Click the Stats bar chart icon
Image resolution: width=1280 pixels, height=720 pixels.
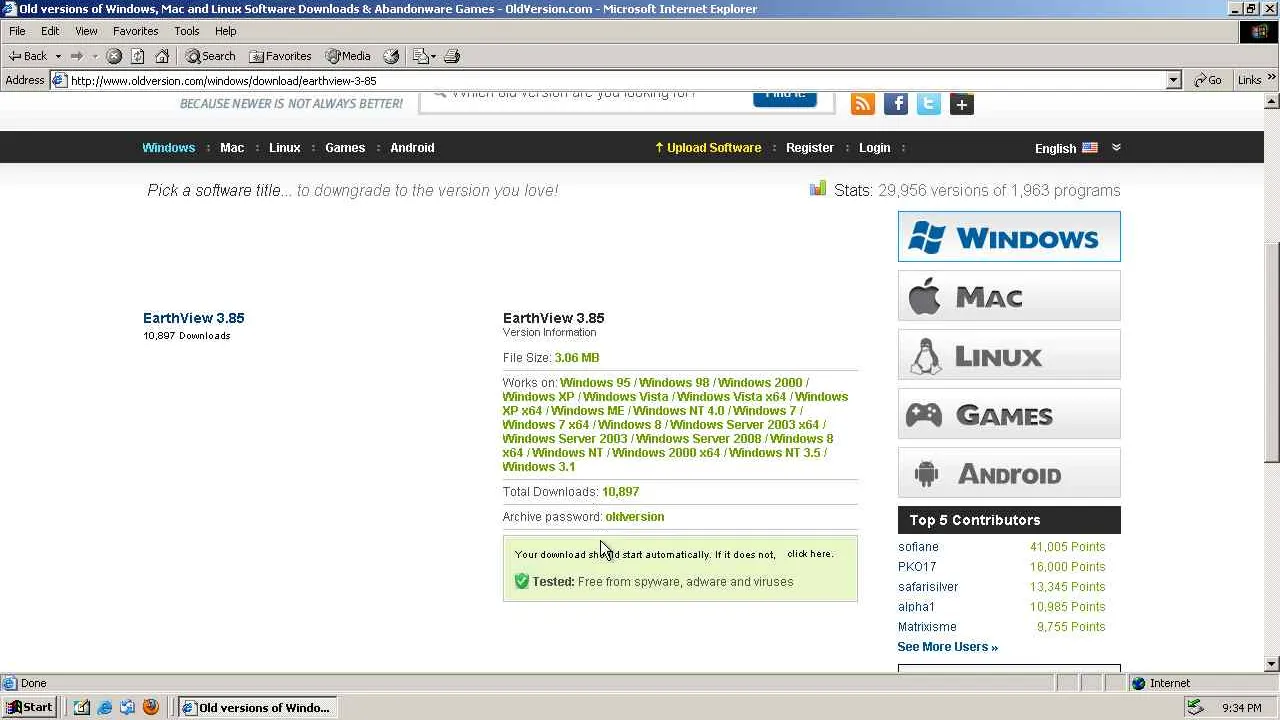coord(818,189)
